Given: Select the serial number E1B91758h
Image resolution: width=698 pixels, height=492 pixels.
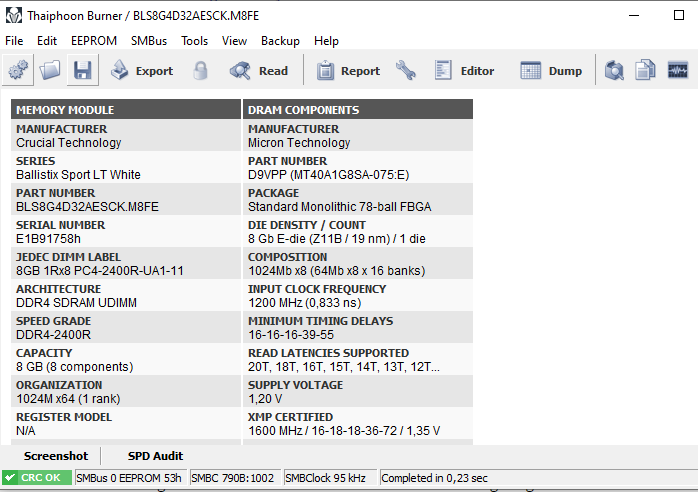Looking at the screenshot, I should (x=49, y=239).
